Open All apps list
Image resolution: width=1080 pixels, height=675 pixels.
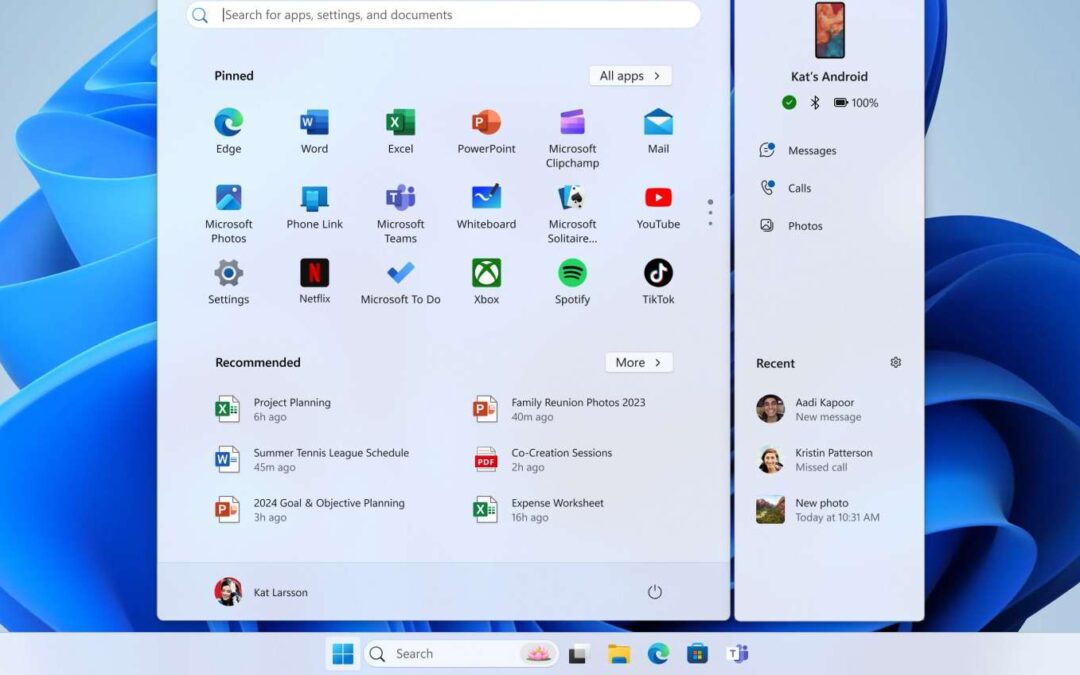(630, 75)
